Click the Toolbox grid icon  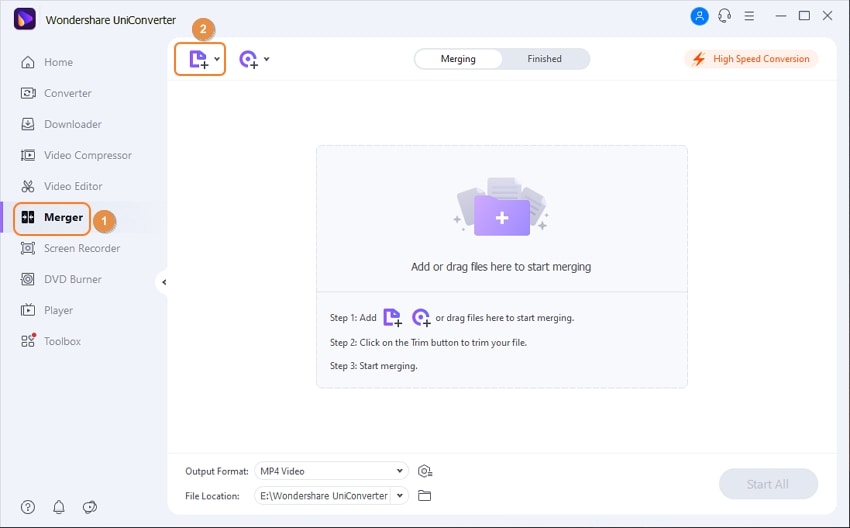coord(28,340)
